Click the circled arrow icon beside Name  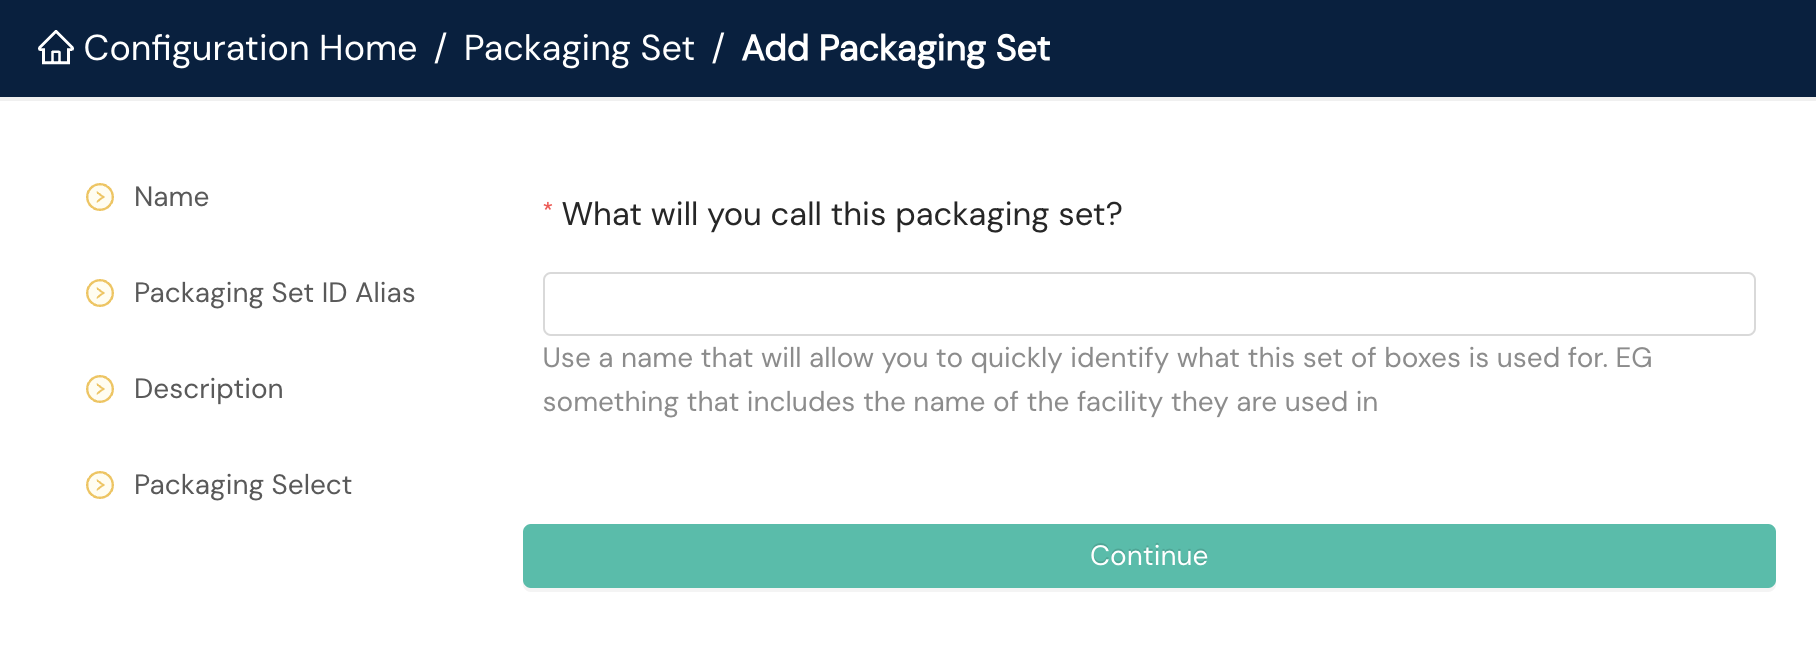click(x=100, y=198)
